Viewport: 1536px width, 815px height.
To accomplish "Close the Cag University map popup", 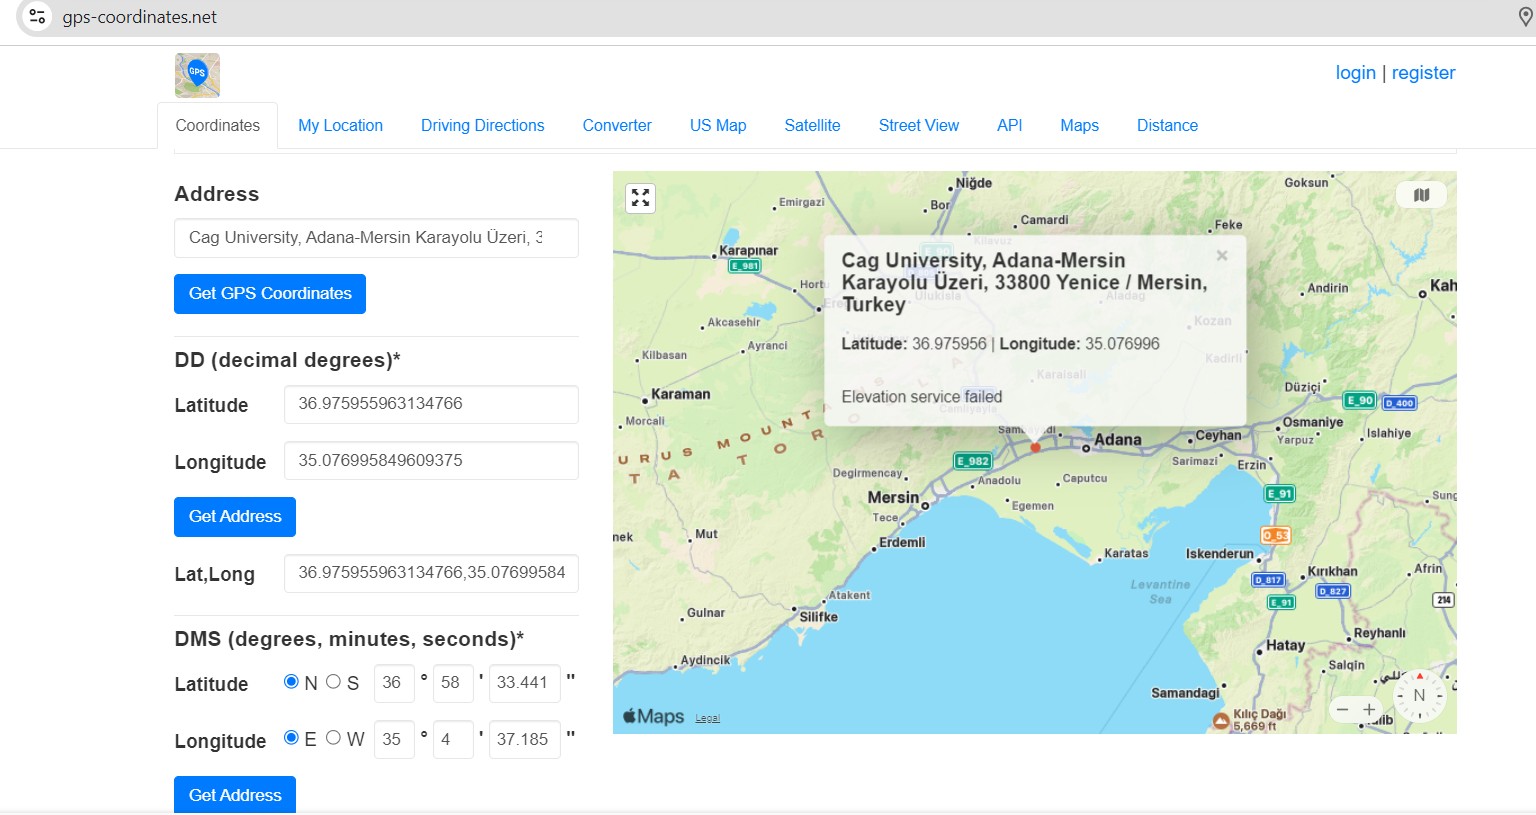I will point(1222,256).
